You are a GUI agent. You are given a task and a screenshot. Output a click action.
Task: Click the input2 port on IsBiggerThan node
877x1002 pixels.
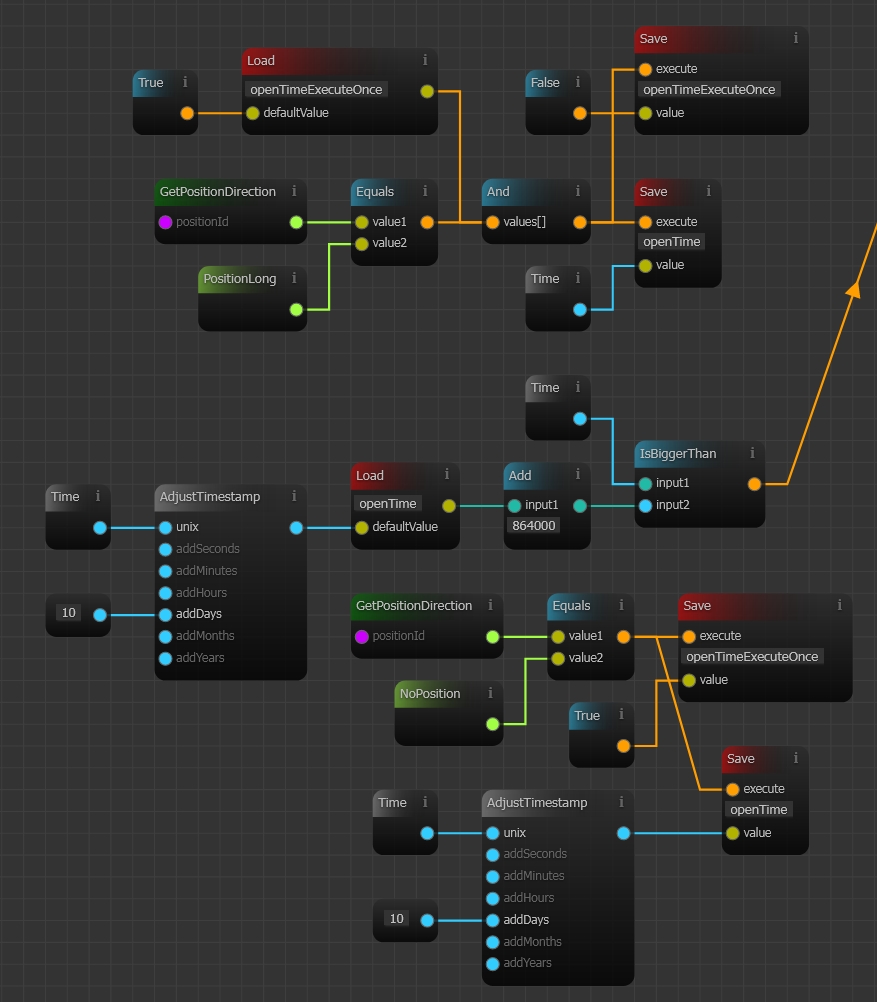(x=645, y=506)
